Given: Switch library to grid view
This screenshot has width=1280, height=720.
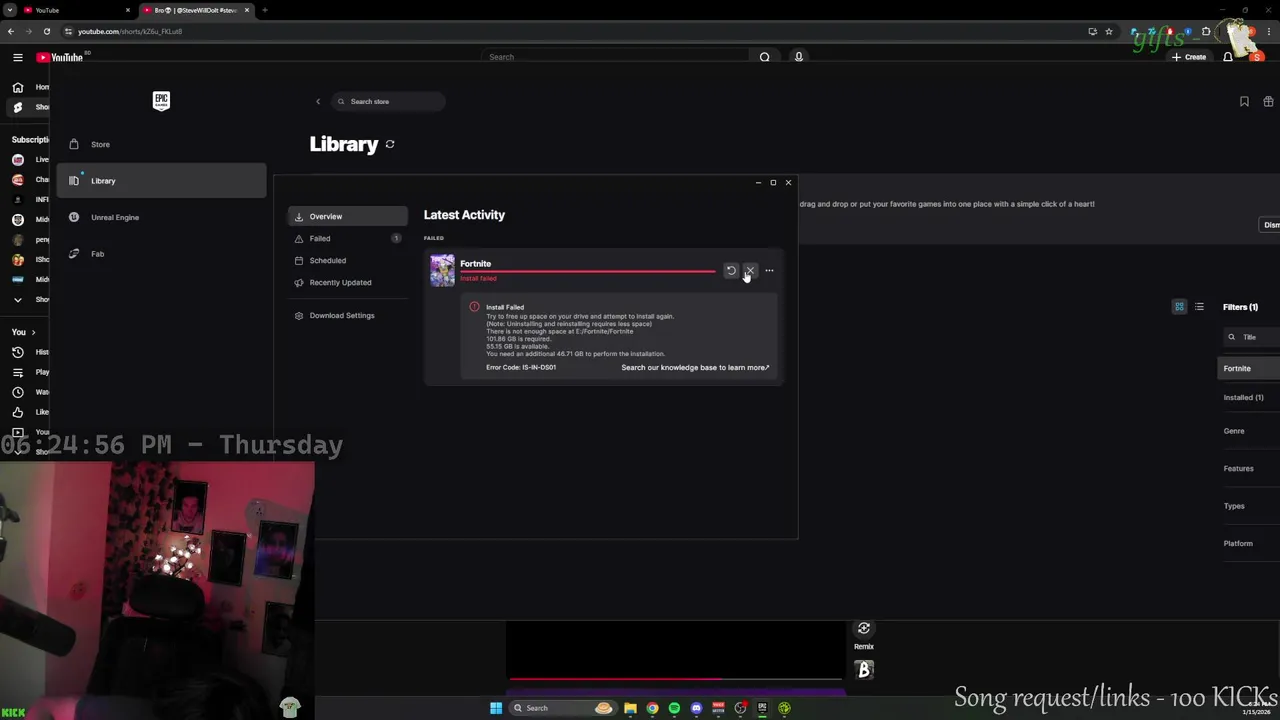Looking at the screenshot, I should (x=1179, y=307).
